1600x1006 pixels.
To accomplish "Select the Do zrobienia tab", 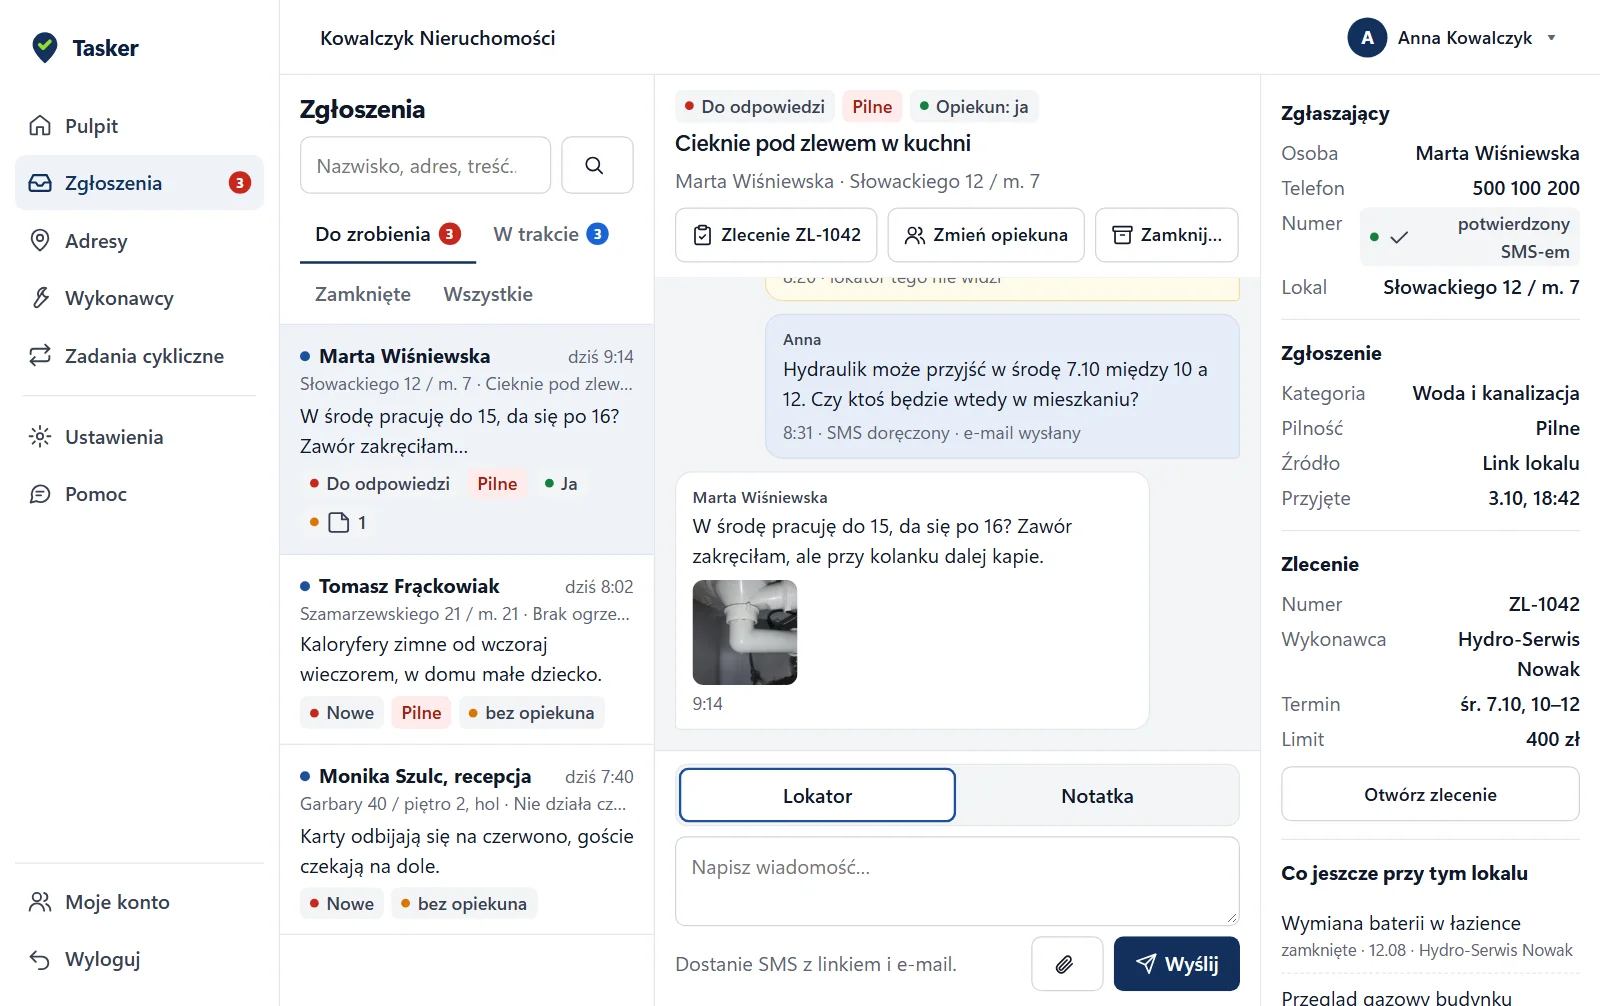I will (x=388, y=234).
